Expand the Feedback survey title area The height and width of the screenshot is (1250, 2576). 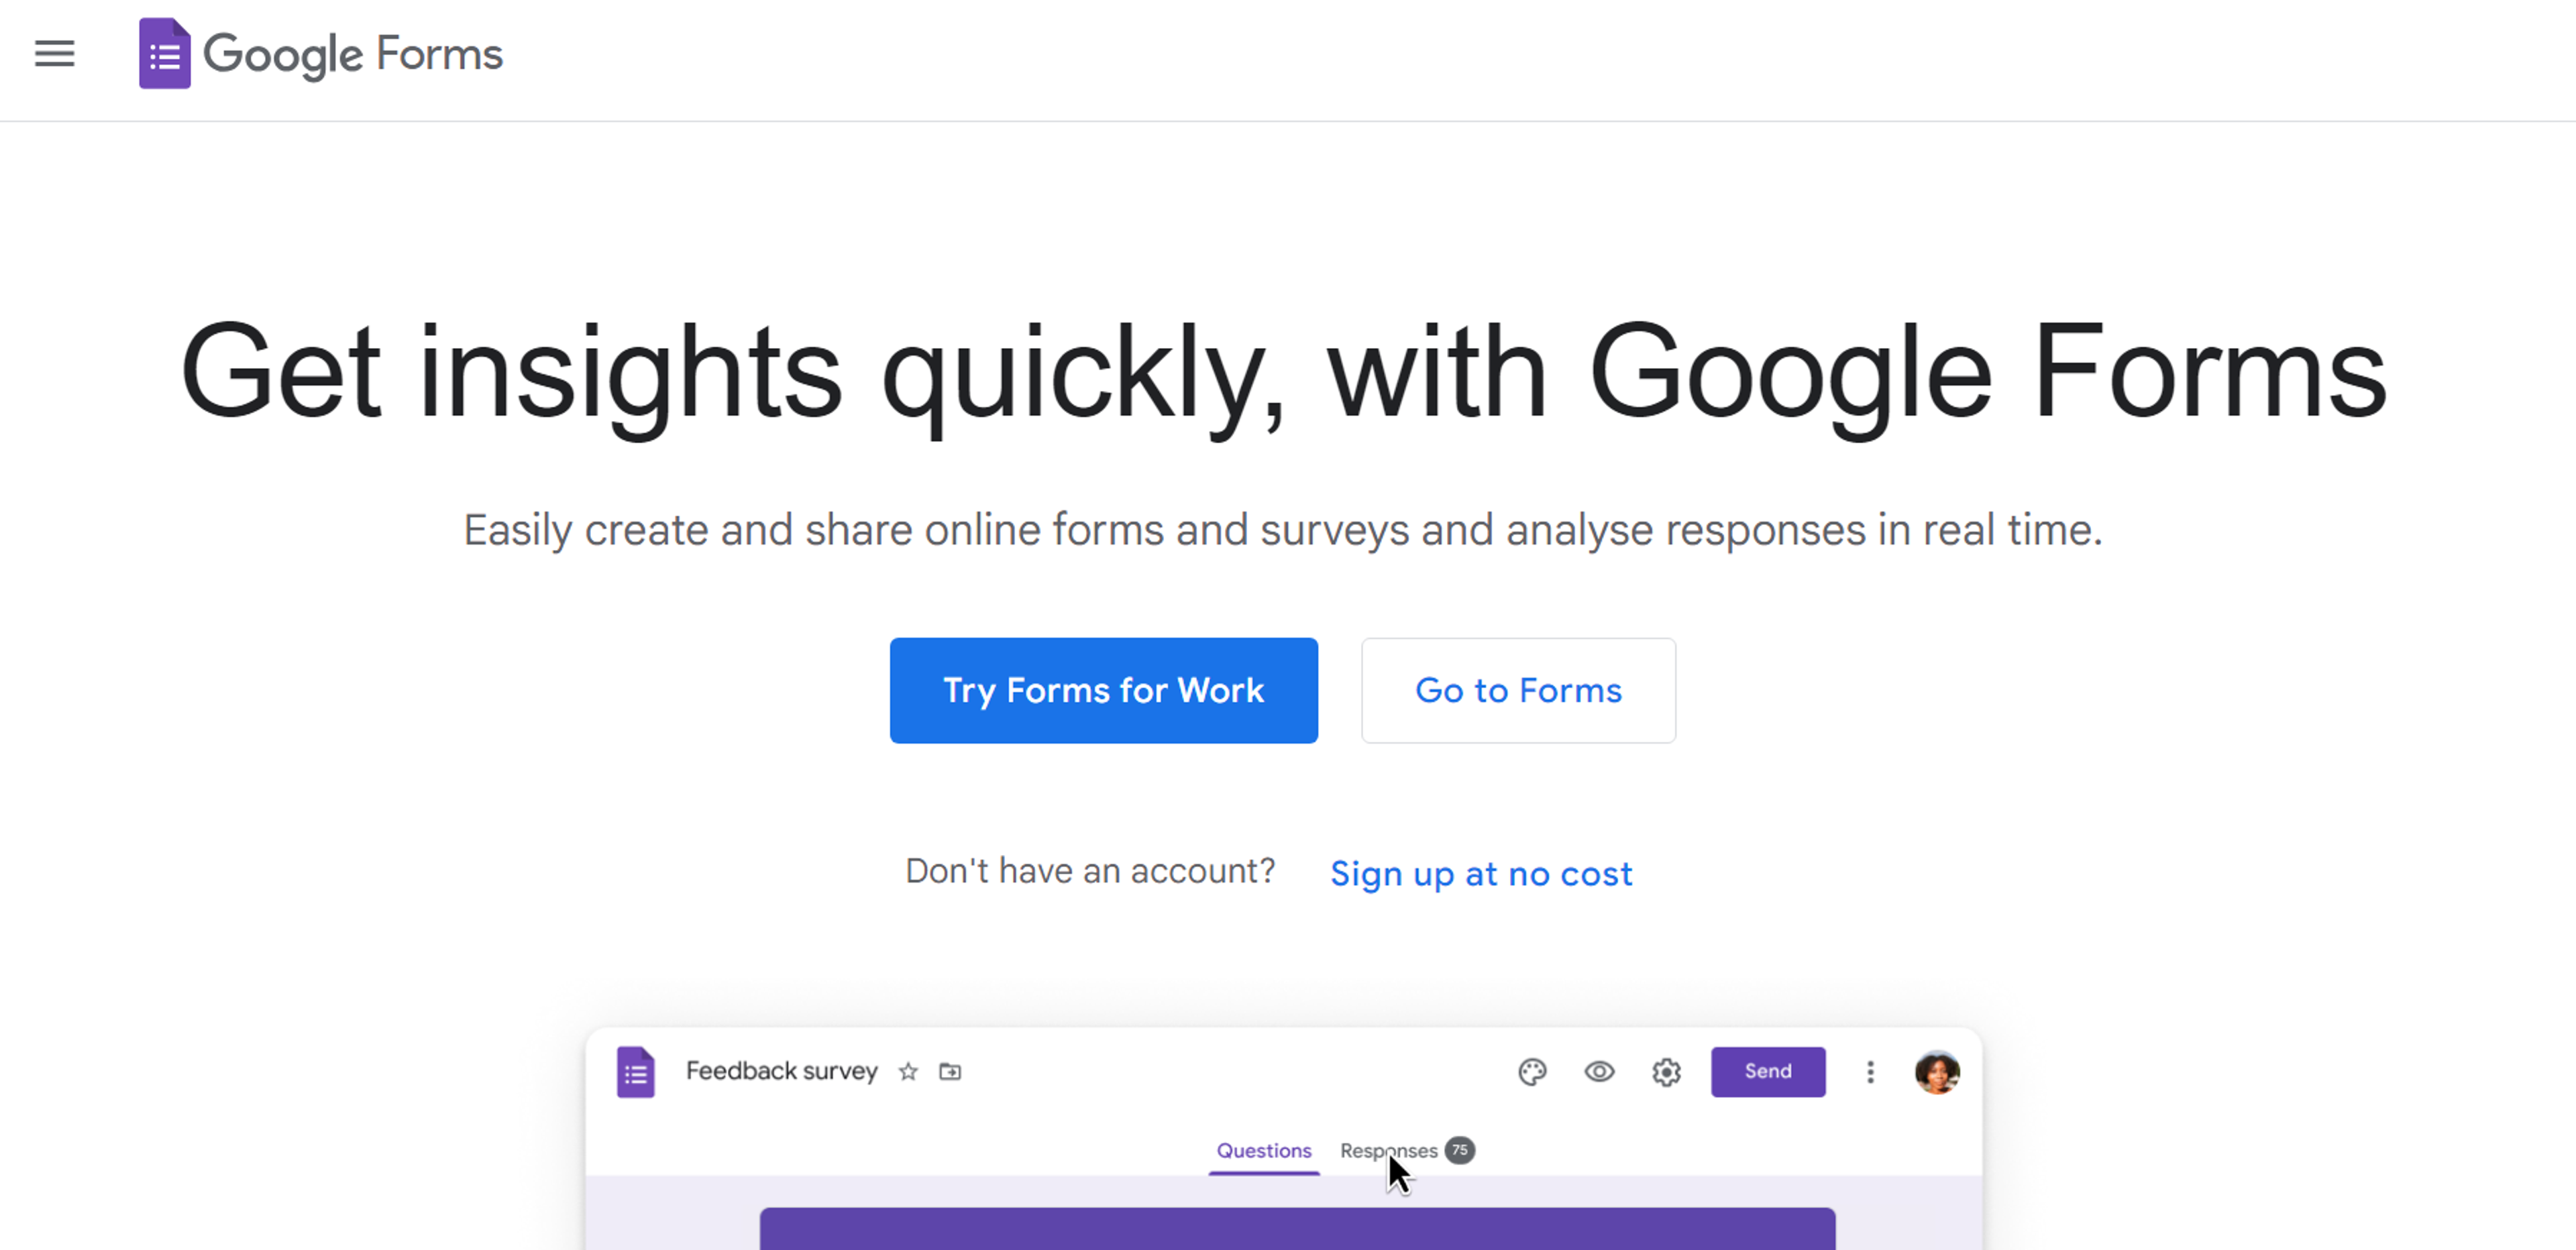click(x=782, y=1070)
